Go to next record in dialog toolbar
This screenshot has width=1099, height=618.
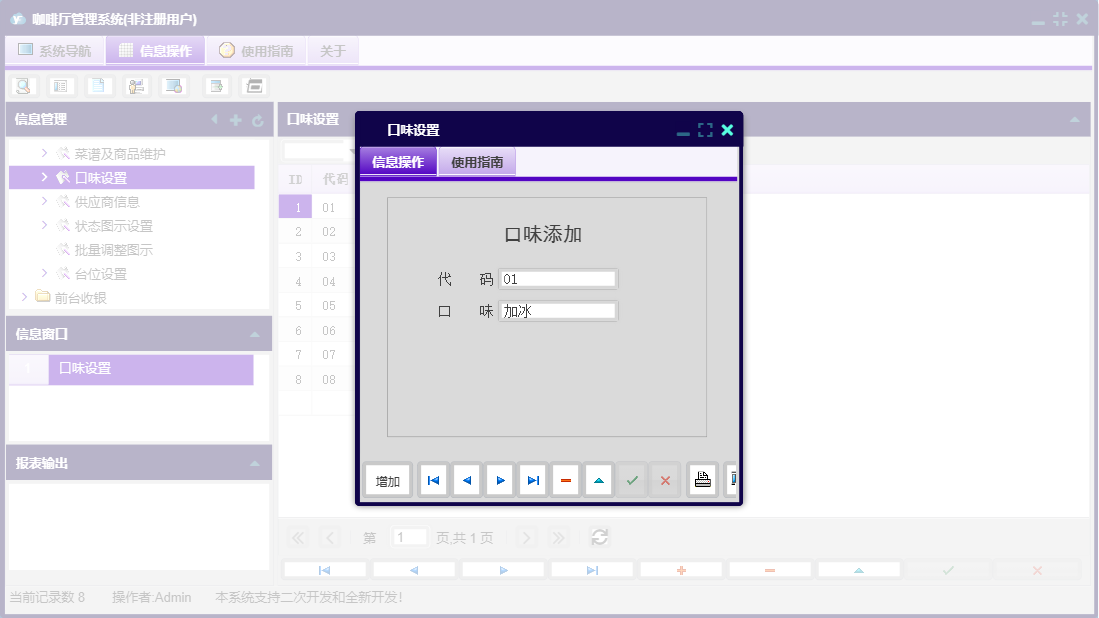(500, 481)
